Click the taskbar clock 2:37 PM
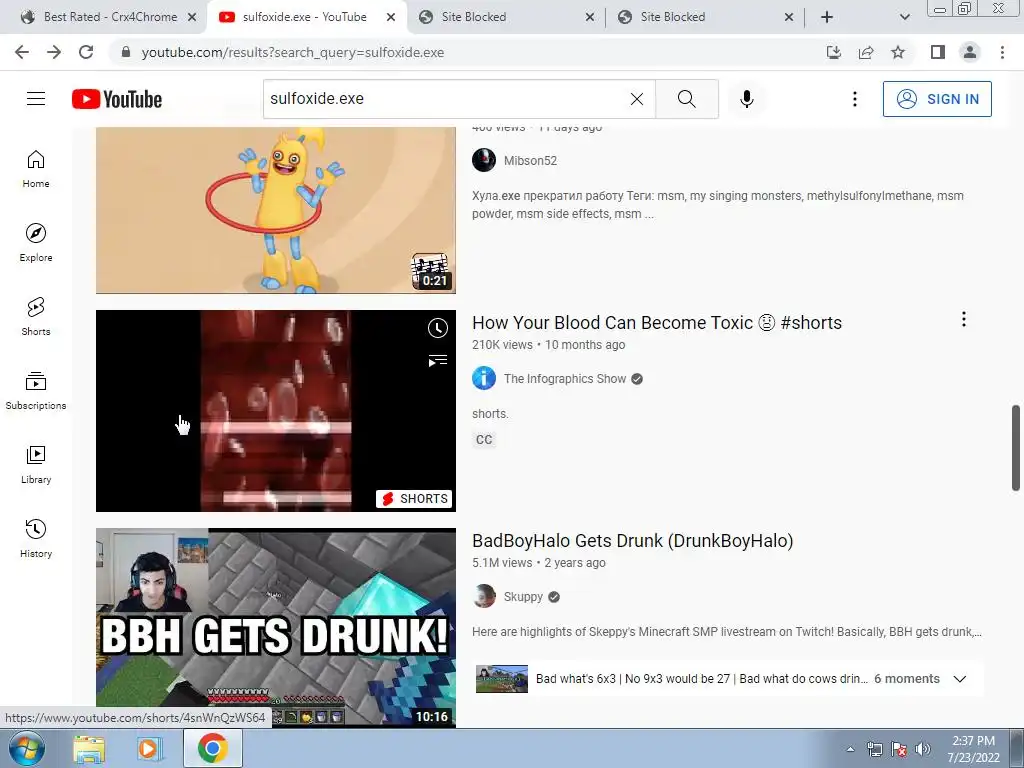1024x768 pixels. [973, 741]
